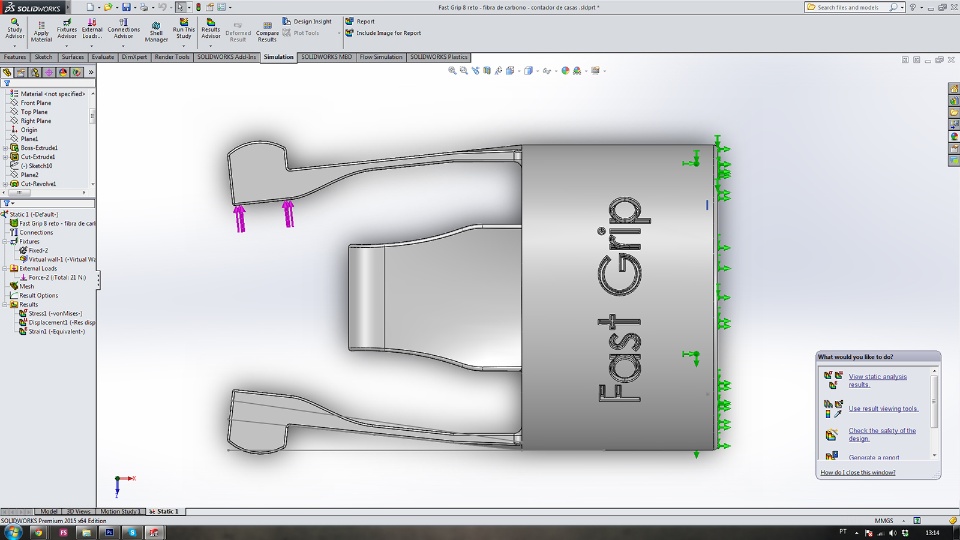The width and height of the screenshot is (960, 540).
Task: Click How do I close this window link
Action: (x=857, y=473)
